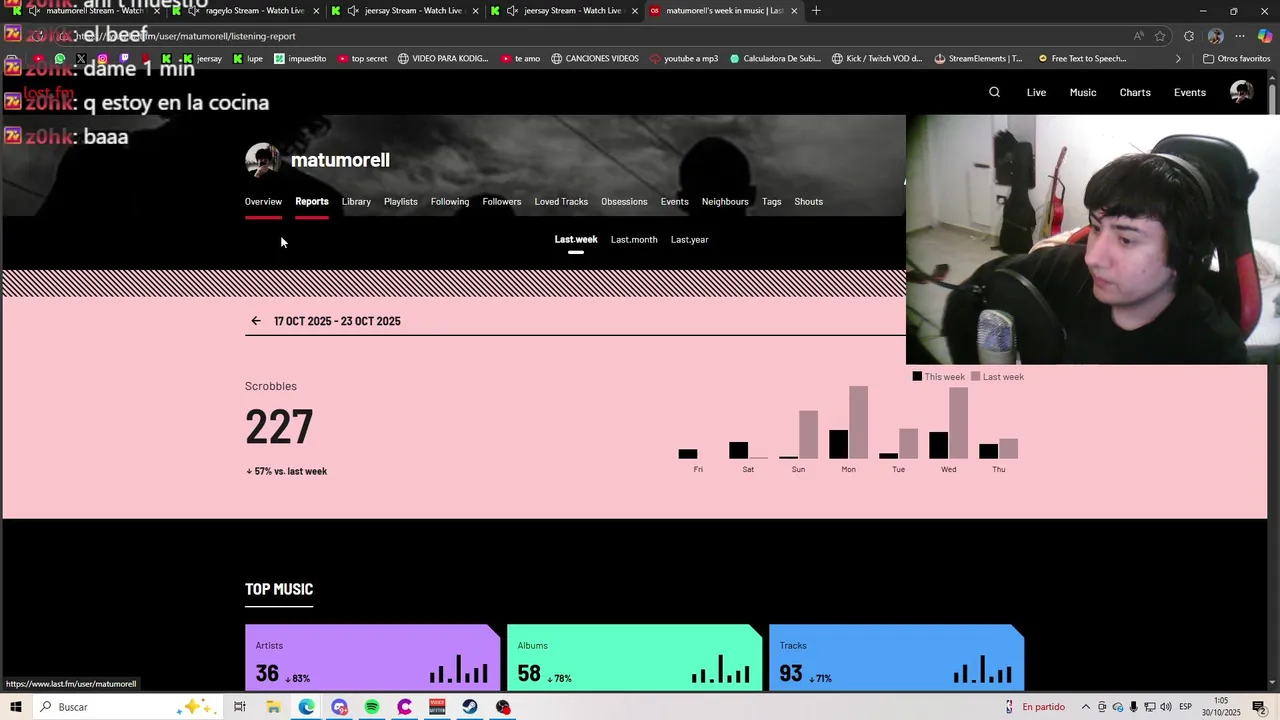The width and height of the screenshot is (1280, 720).
Task: Open the Tracks top music card
Action: click(896, 657)
